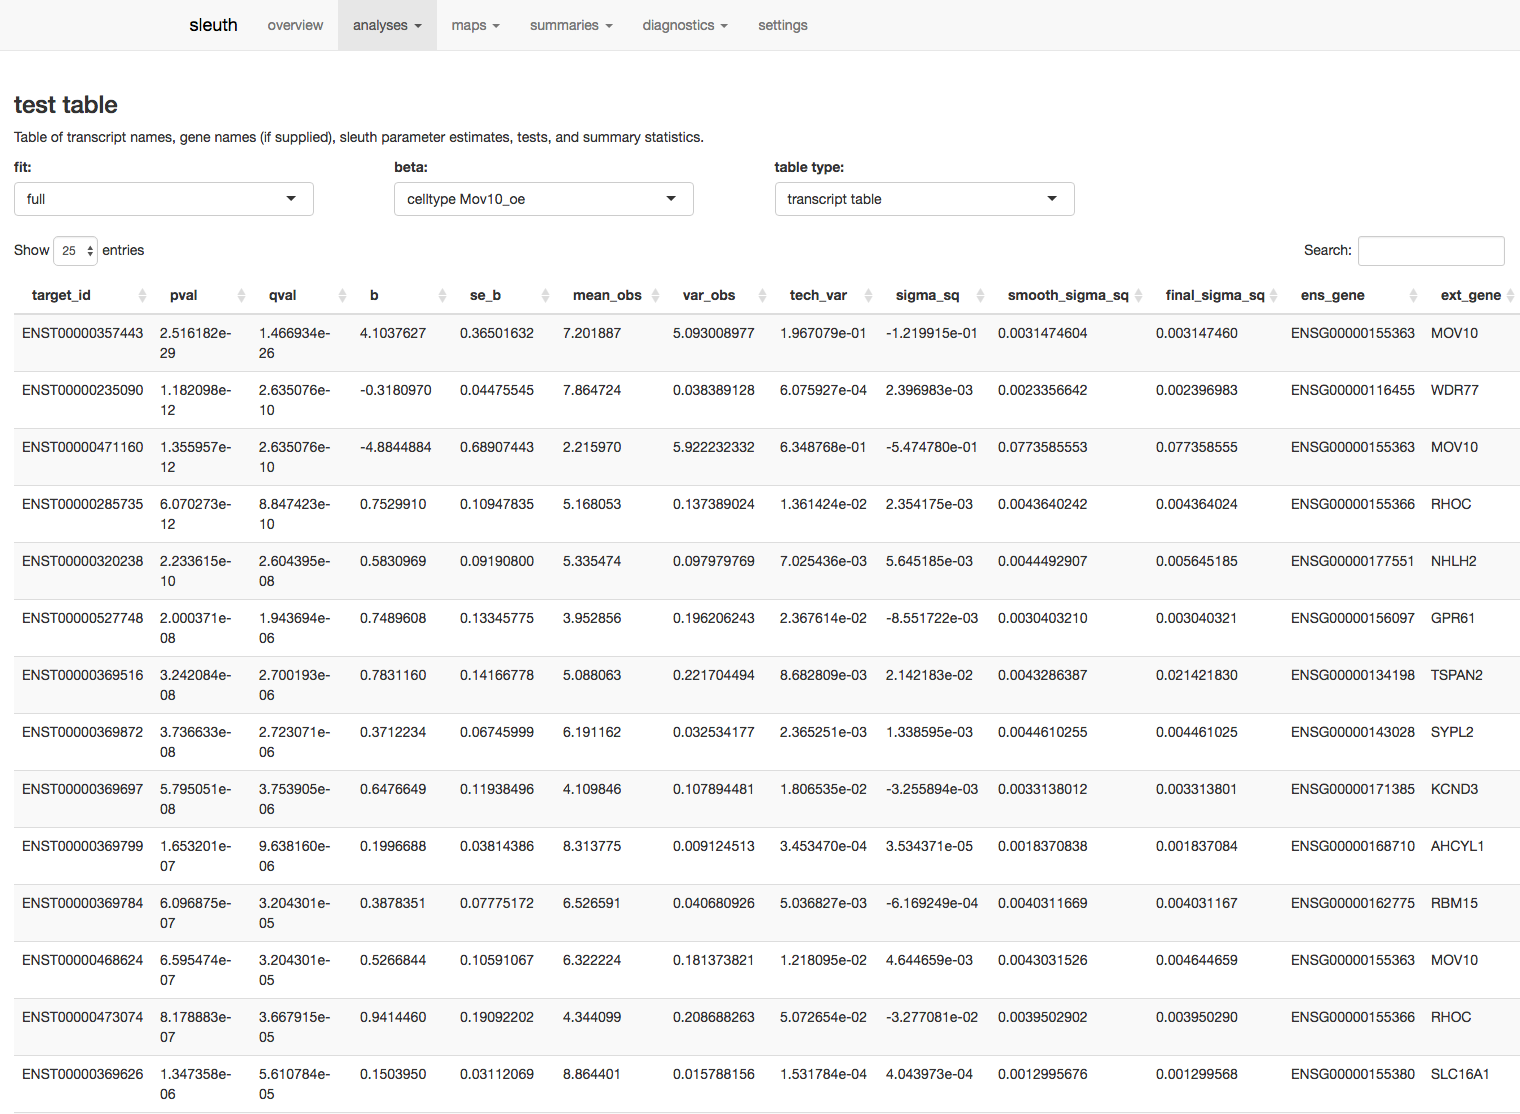Screen dimensions: 1520x1114
Task: Open the beta dropdown celltype Mov10_oe
Action: (544, 199)
